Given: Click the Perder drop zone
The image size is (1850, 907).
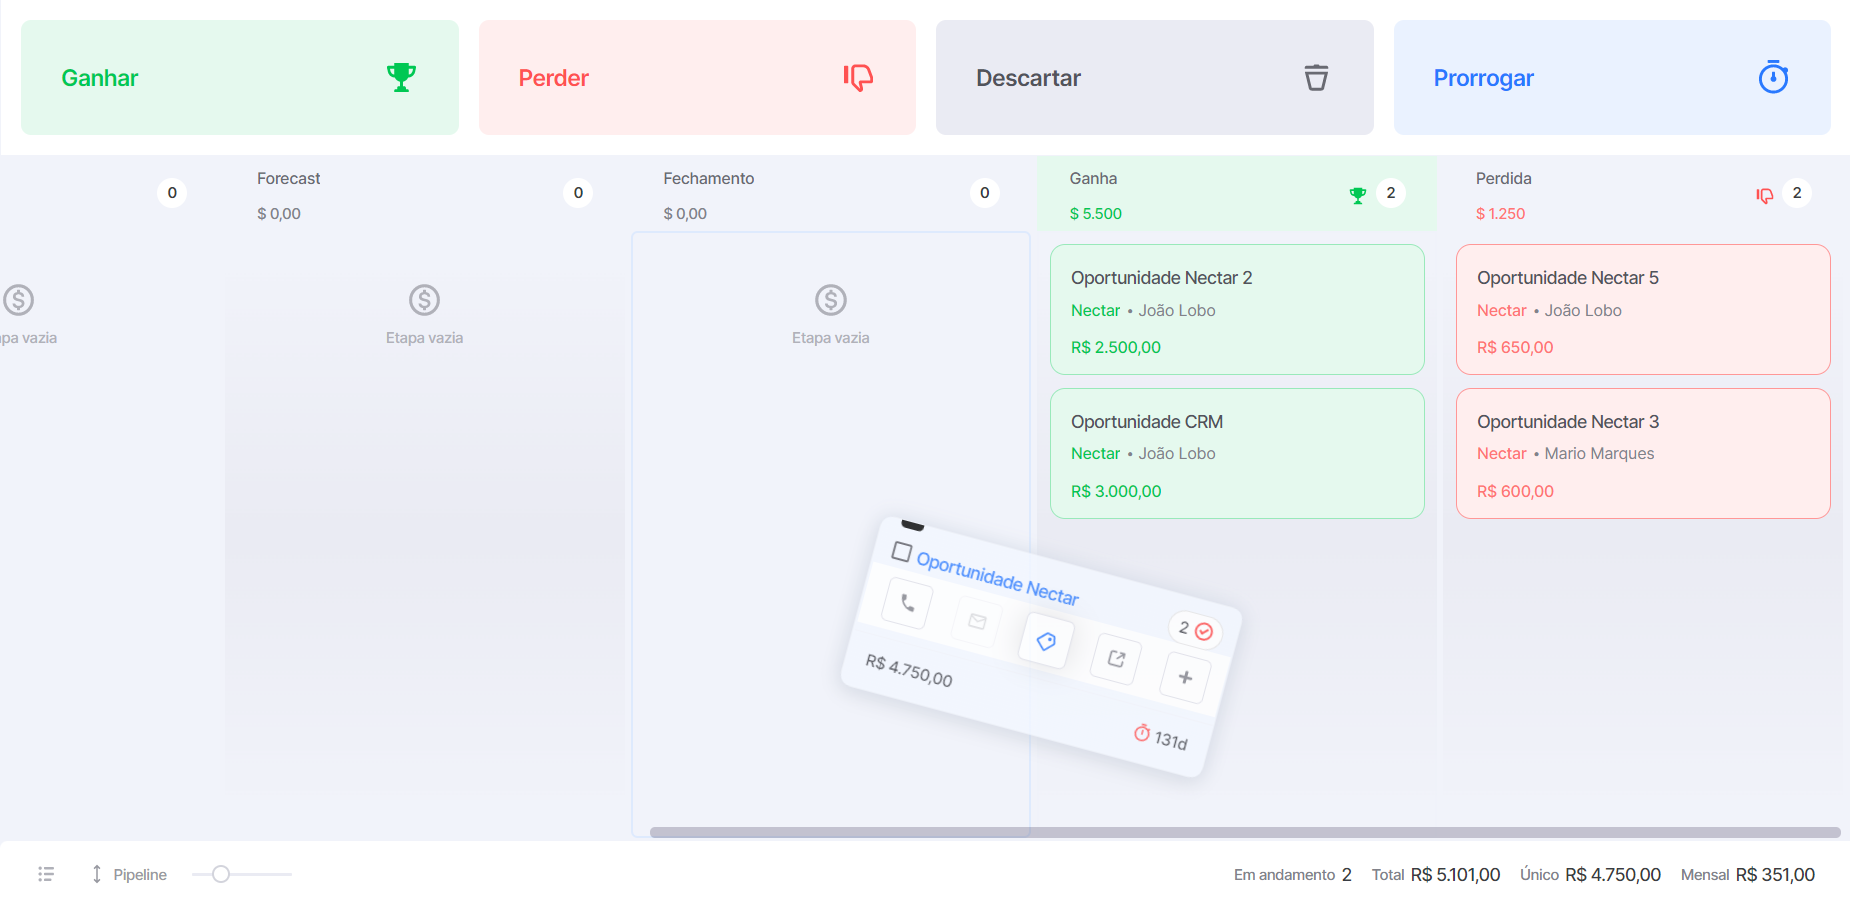Looking at the screenshot, I should (x=697, y=78).
